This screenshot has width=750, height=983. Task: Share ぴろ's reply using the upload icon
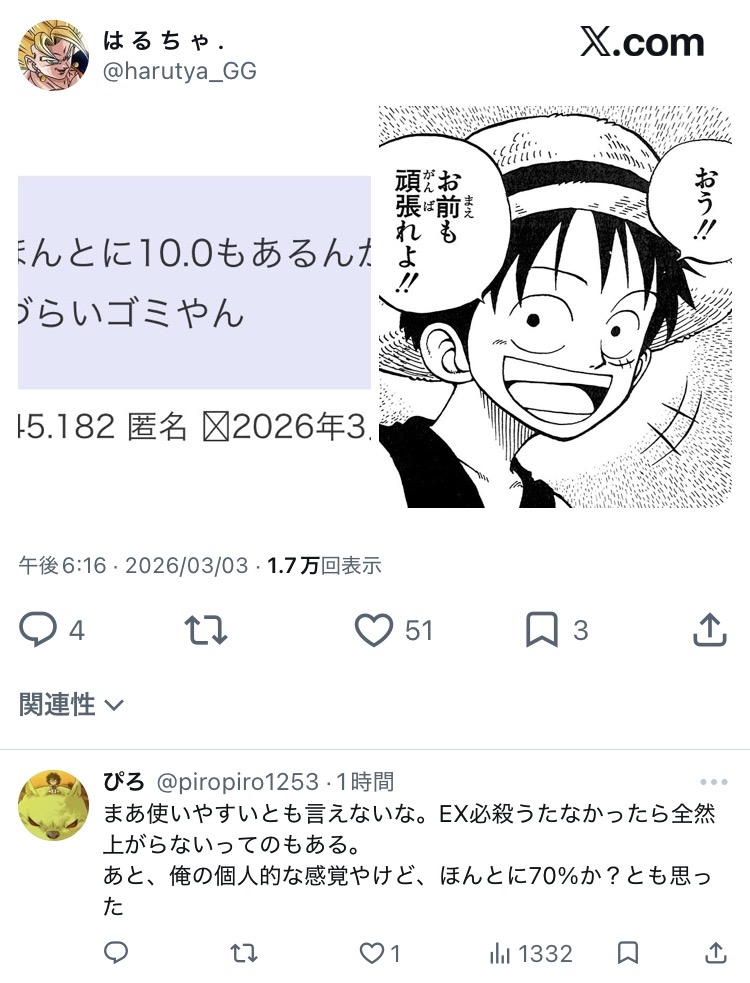[x=716, y=953]
